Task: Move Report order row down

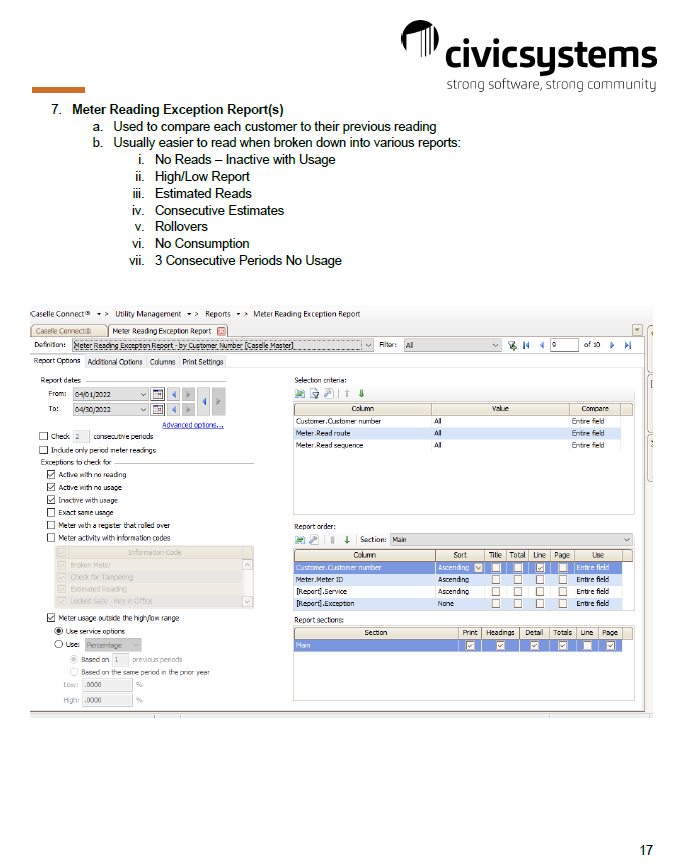Action: click(347, 540)
